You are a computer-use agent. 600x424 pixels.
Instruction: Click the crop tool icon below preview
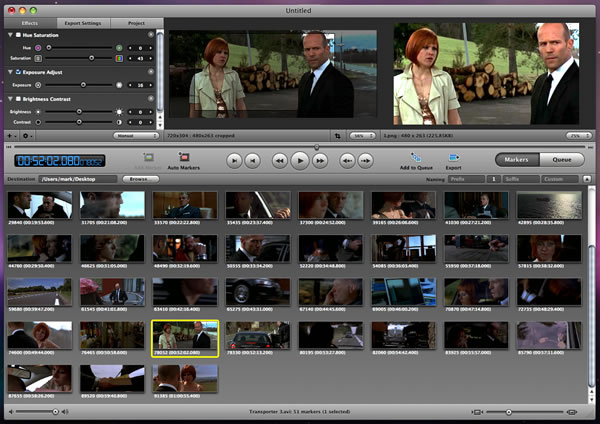(338, 136)
